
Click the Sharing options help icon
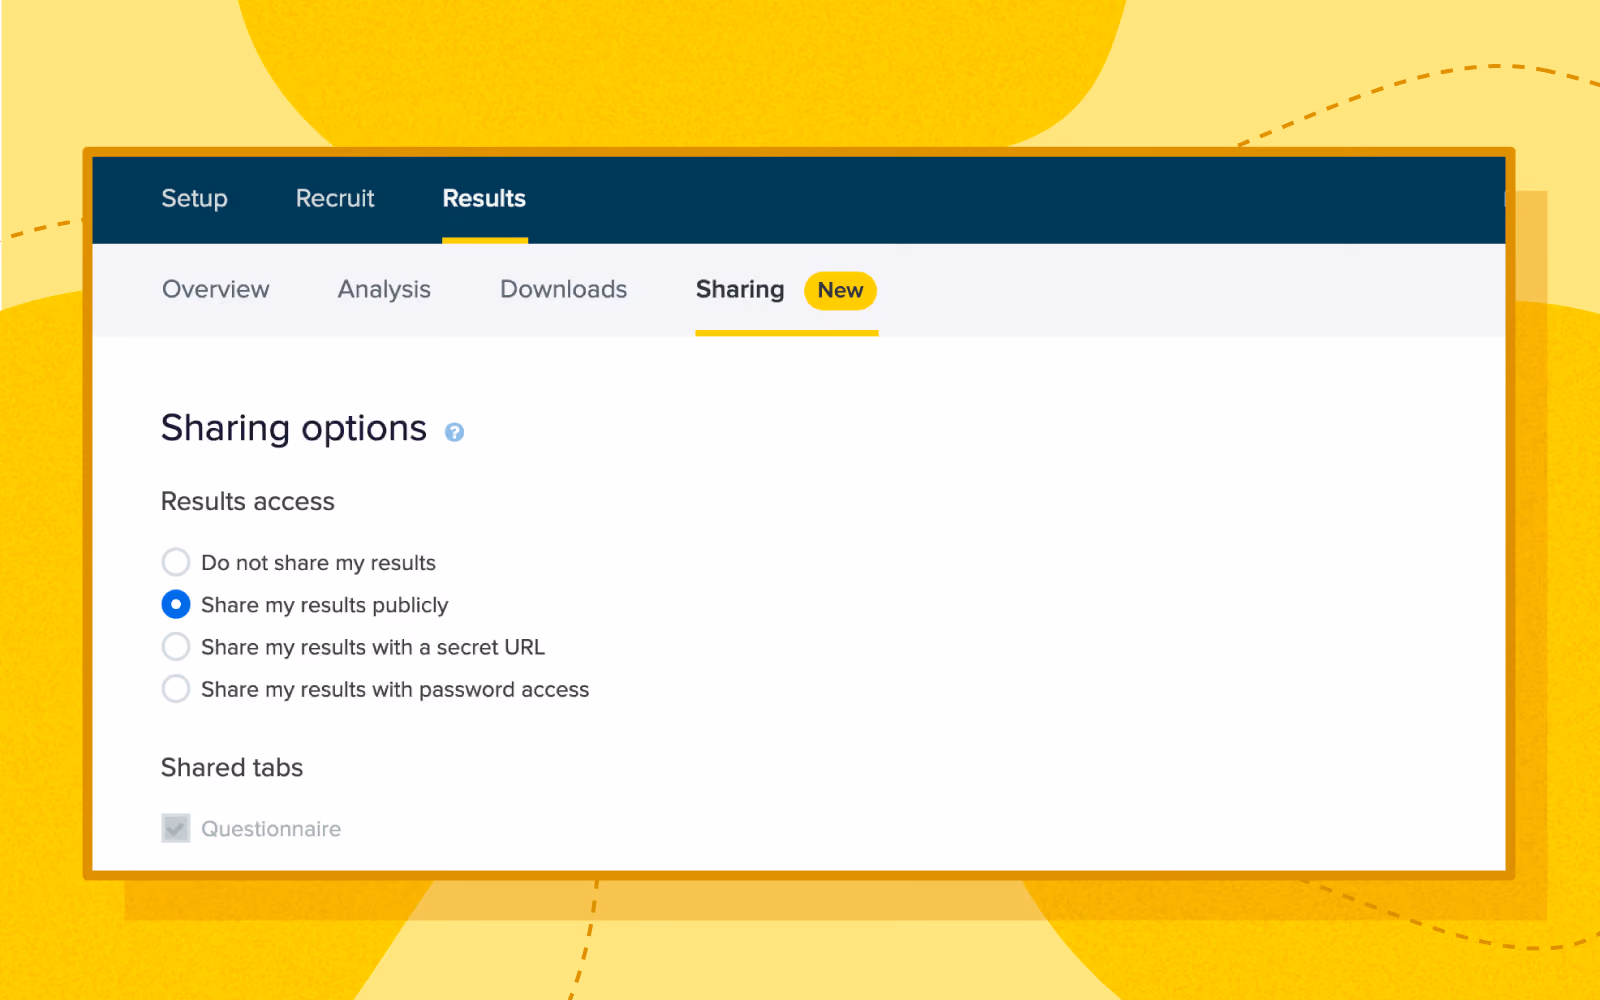(x=454, y=432)
